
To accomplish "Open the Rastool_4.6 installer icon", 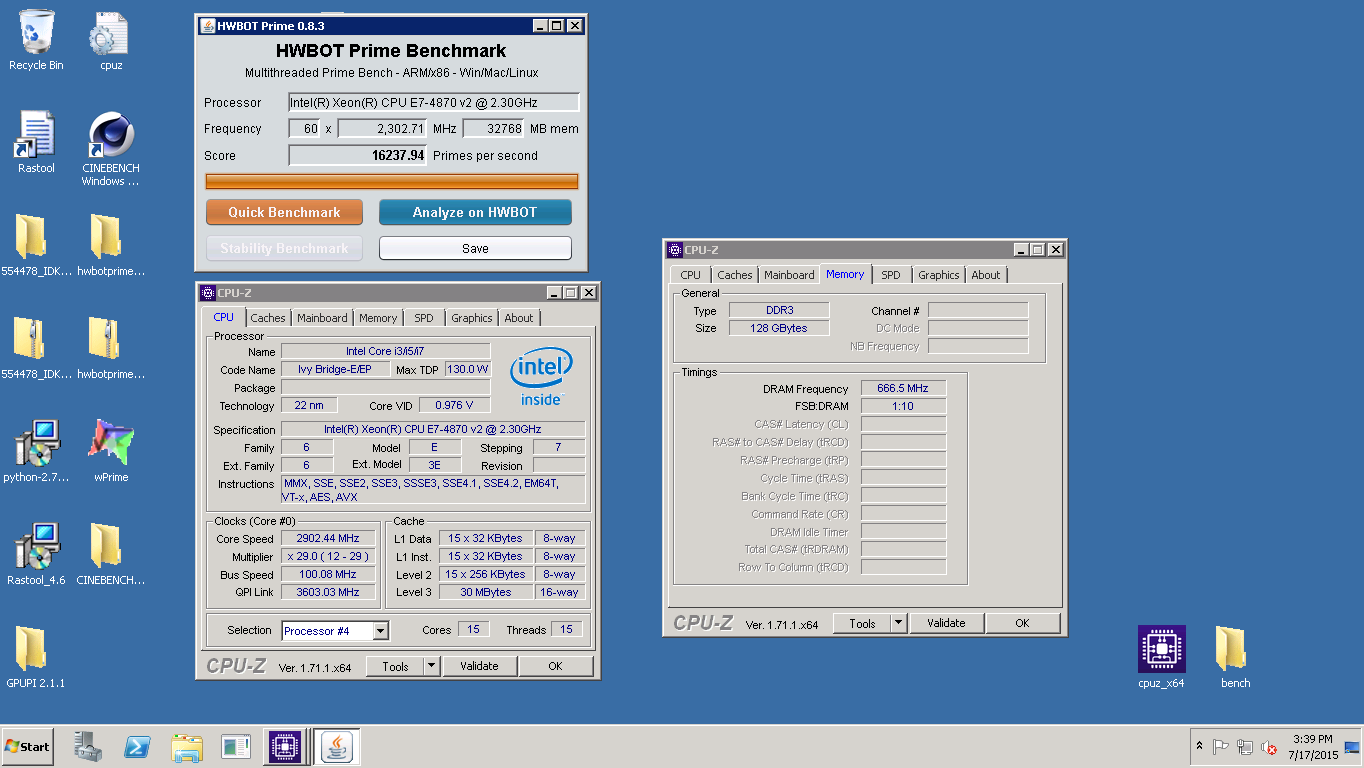I will click(36, 554).
